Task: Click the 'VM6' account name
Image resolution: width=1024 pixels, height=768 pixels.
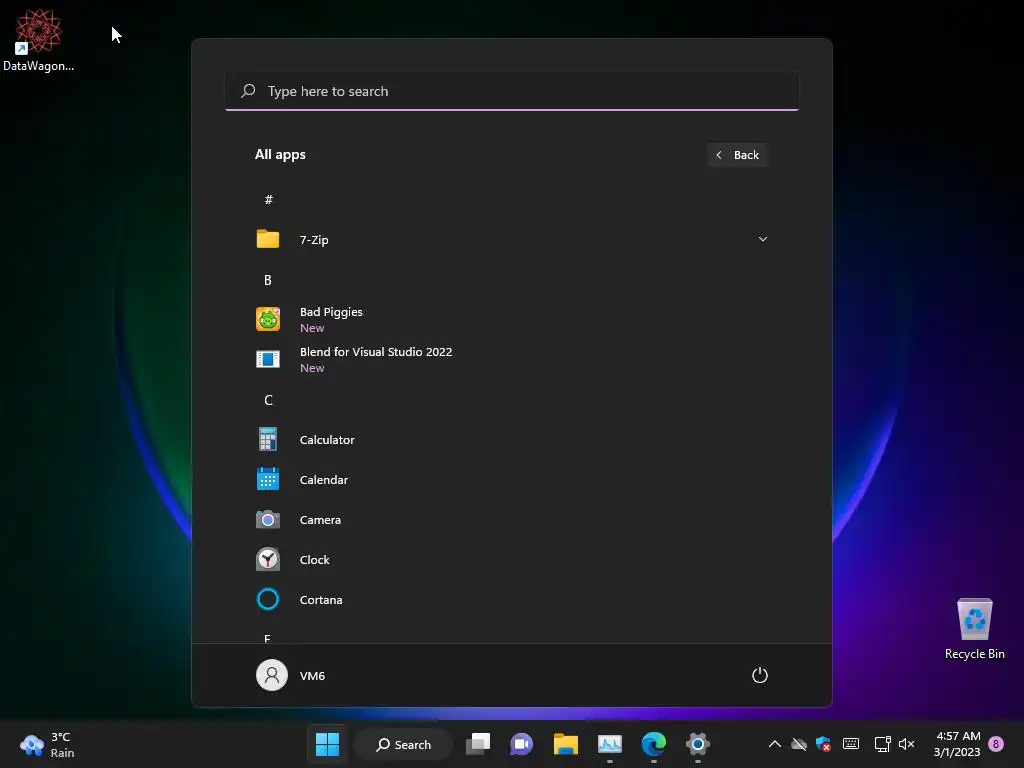Action: [x=312, y=675]
